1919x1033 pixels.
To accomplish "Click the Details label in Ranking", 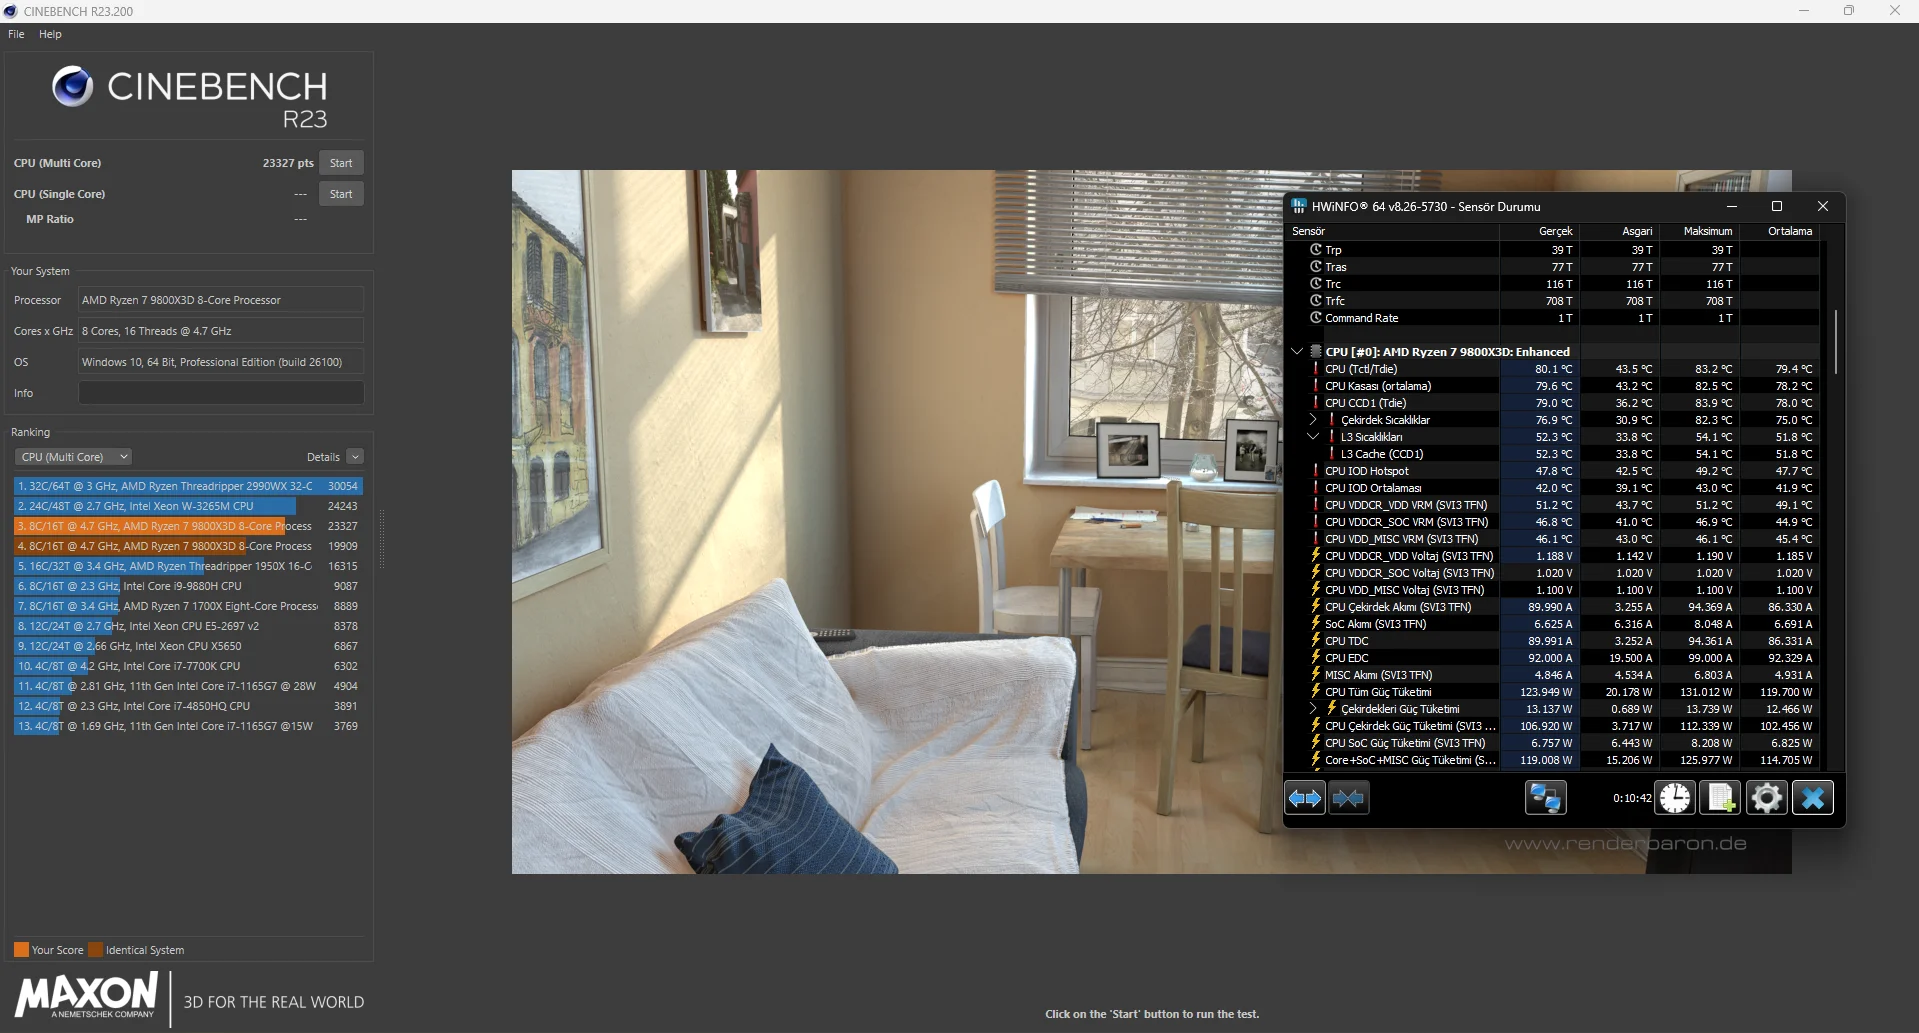I will [323, 457].
